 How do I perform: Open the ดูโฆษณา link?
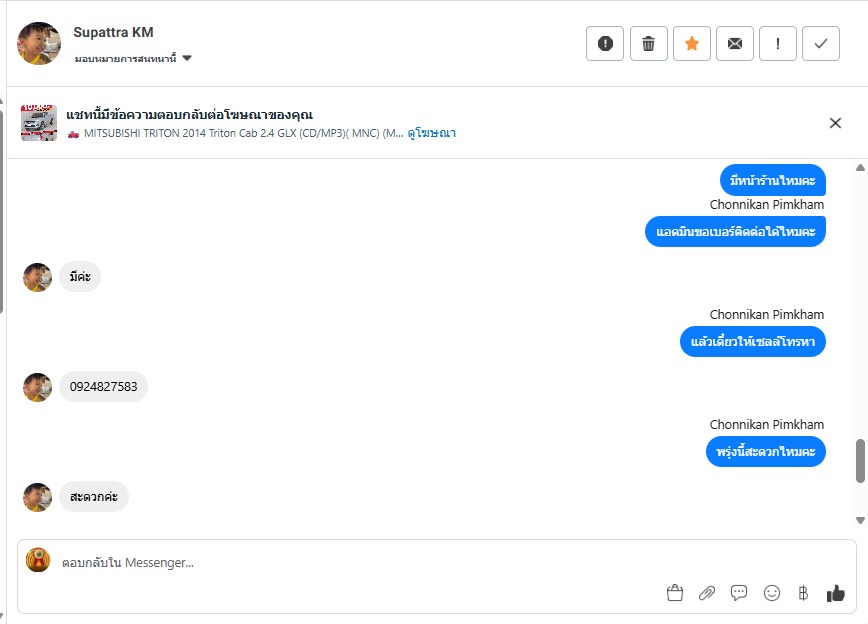coord(432,133)
